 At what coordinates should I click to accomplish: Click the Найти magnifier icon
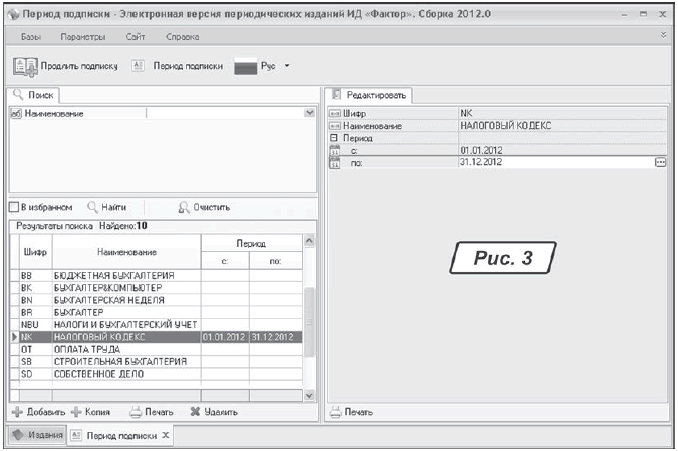pos(92,207)
